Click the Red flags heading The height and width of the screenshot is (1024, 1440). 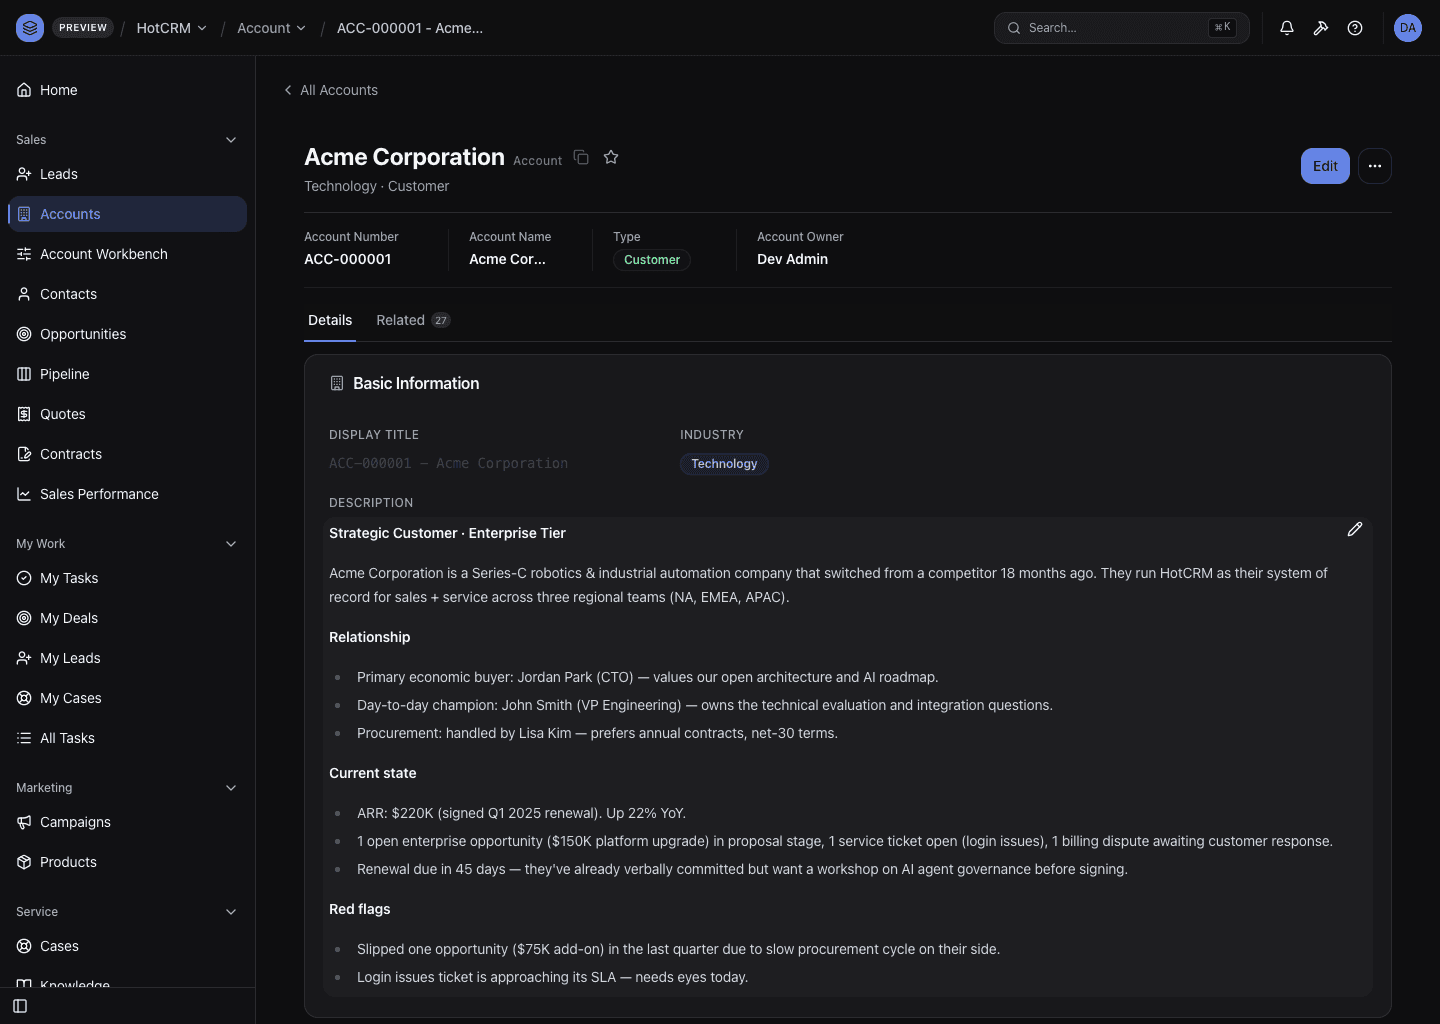click(x=360, y=909)
